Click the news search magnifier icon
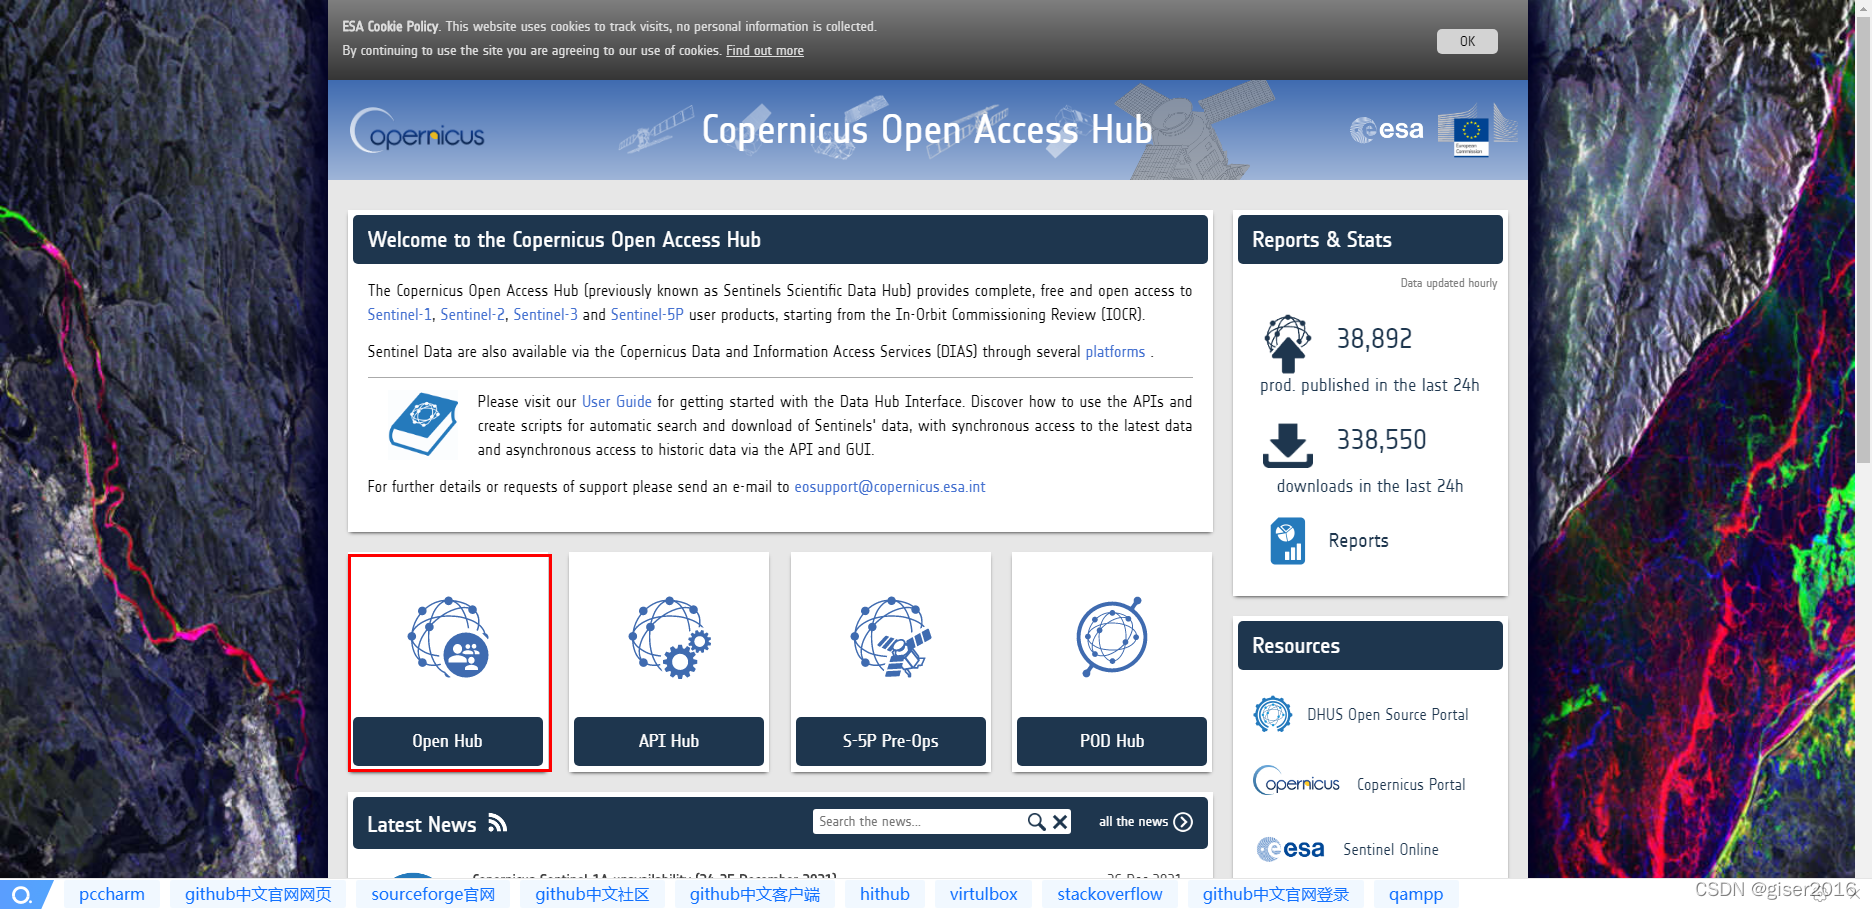The width and height of the screenshot is (1872, 909). click(x=1037, y=822)
